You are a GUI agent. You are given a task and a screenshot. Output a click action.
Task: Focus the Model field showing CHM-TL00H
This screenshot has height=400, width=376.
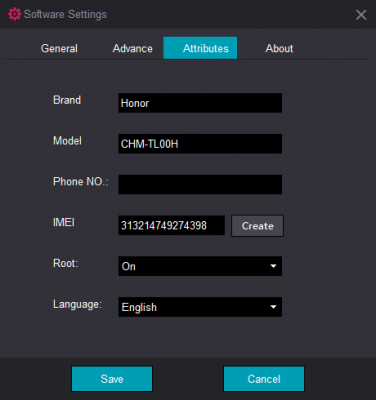pos(200,144)
